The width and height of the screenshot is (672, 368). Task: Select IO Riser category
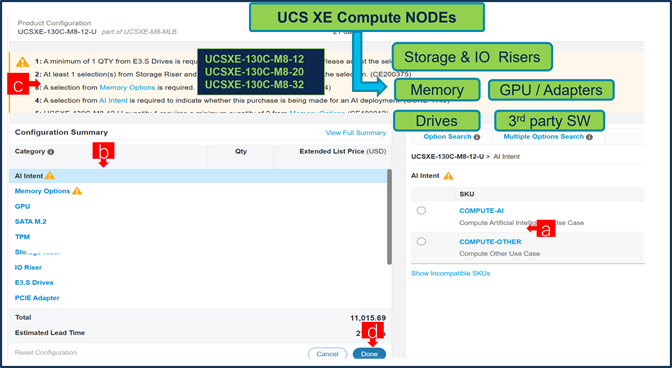[28, 267]
